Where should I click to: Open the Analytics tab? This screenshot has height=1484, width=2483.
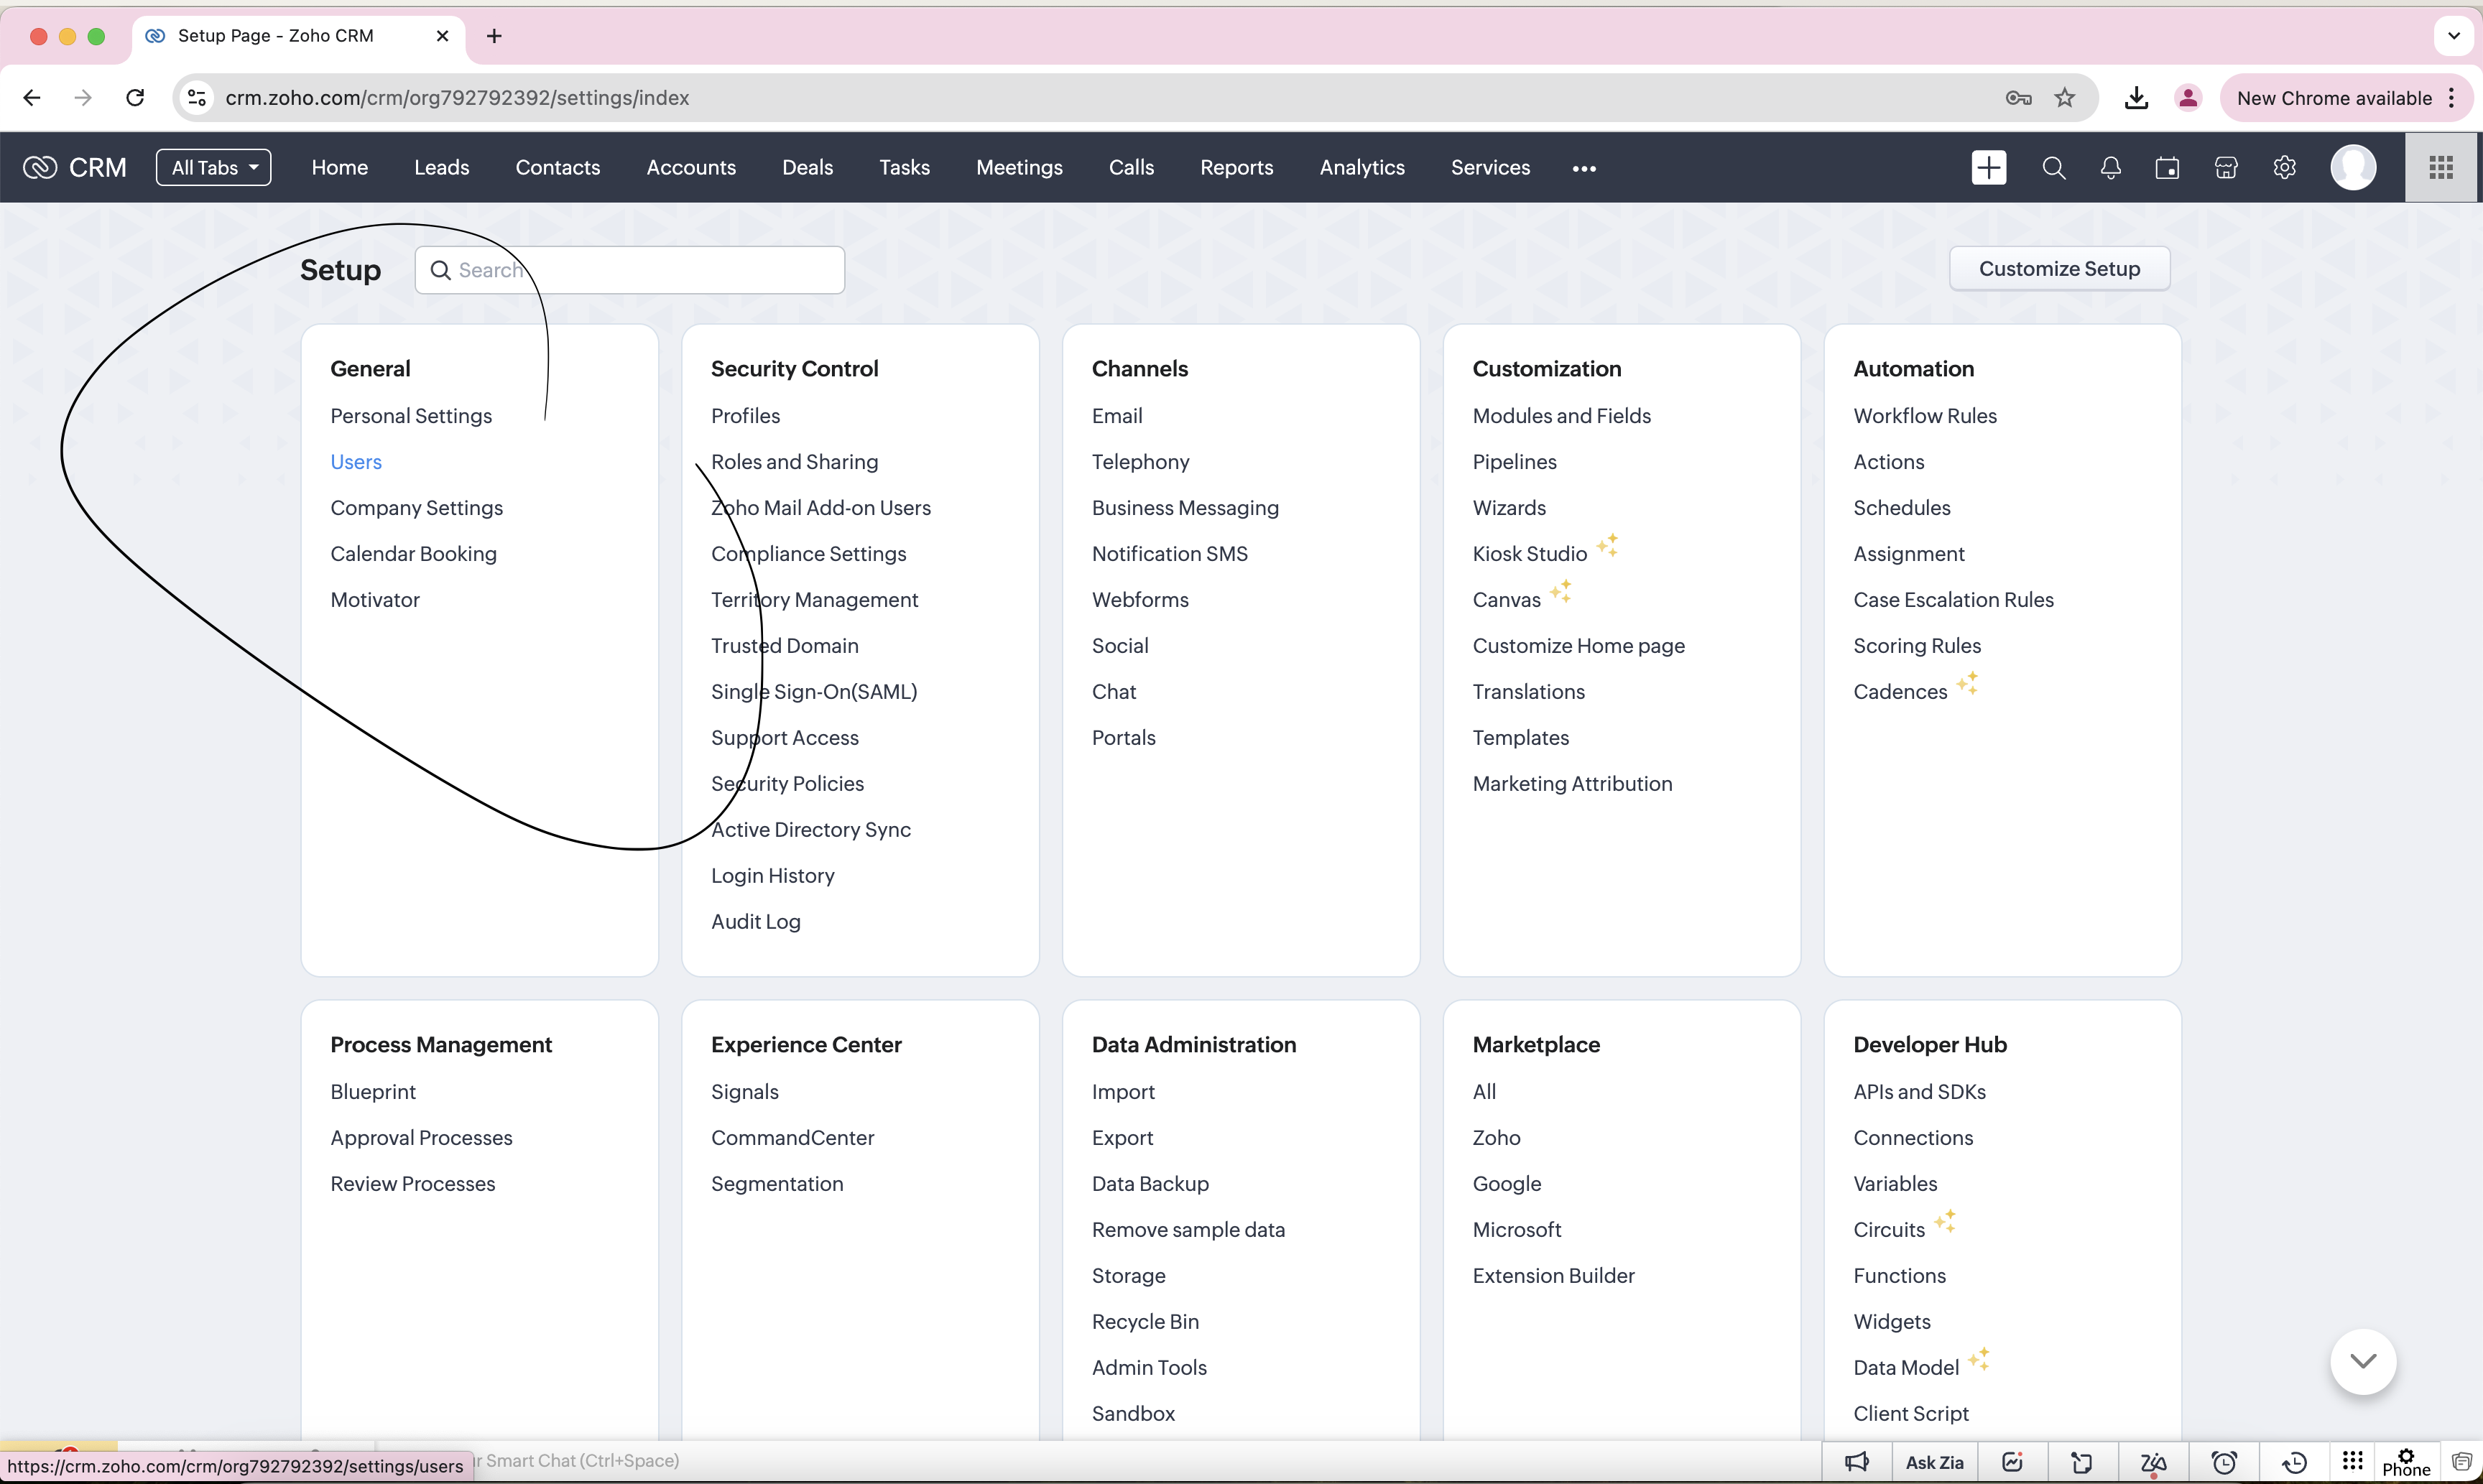click(x=1361, y=167)
